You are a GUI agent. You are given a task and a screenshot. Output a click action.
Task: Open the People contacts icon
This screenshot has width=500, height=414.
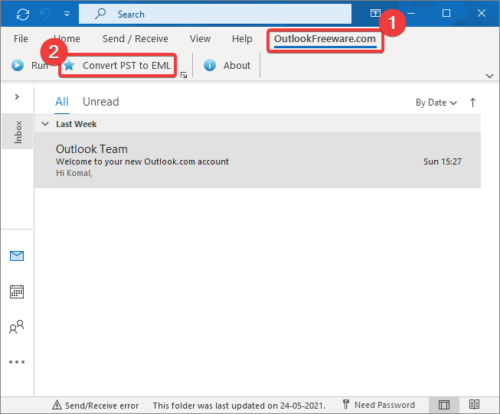[17, 327]
